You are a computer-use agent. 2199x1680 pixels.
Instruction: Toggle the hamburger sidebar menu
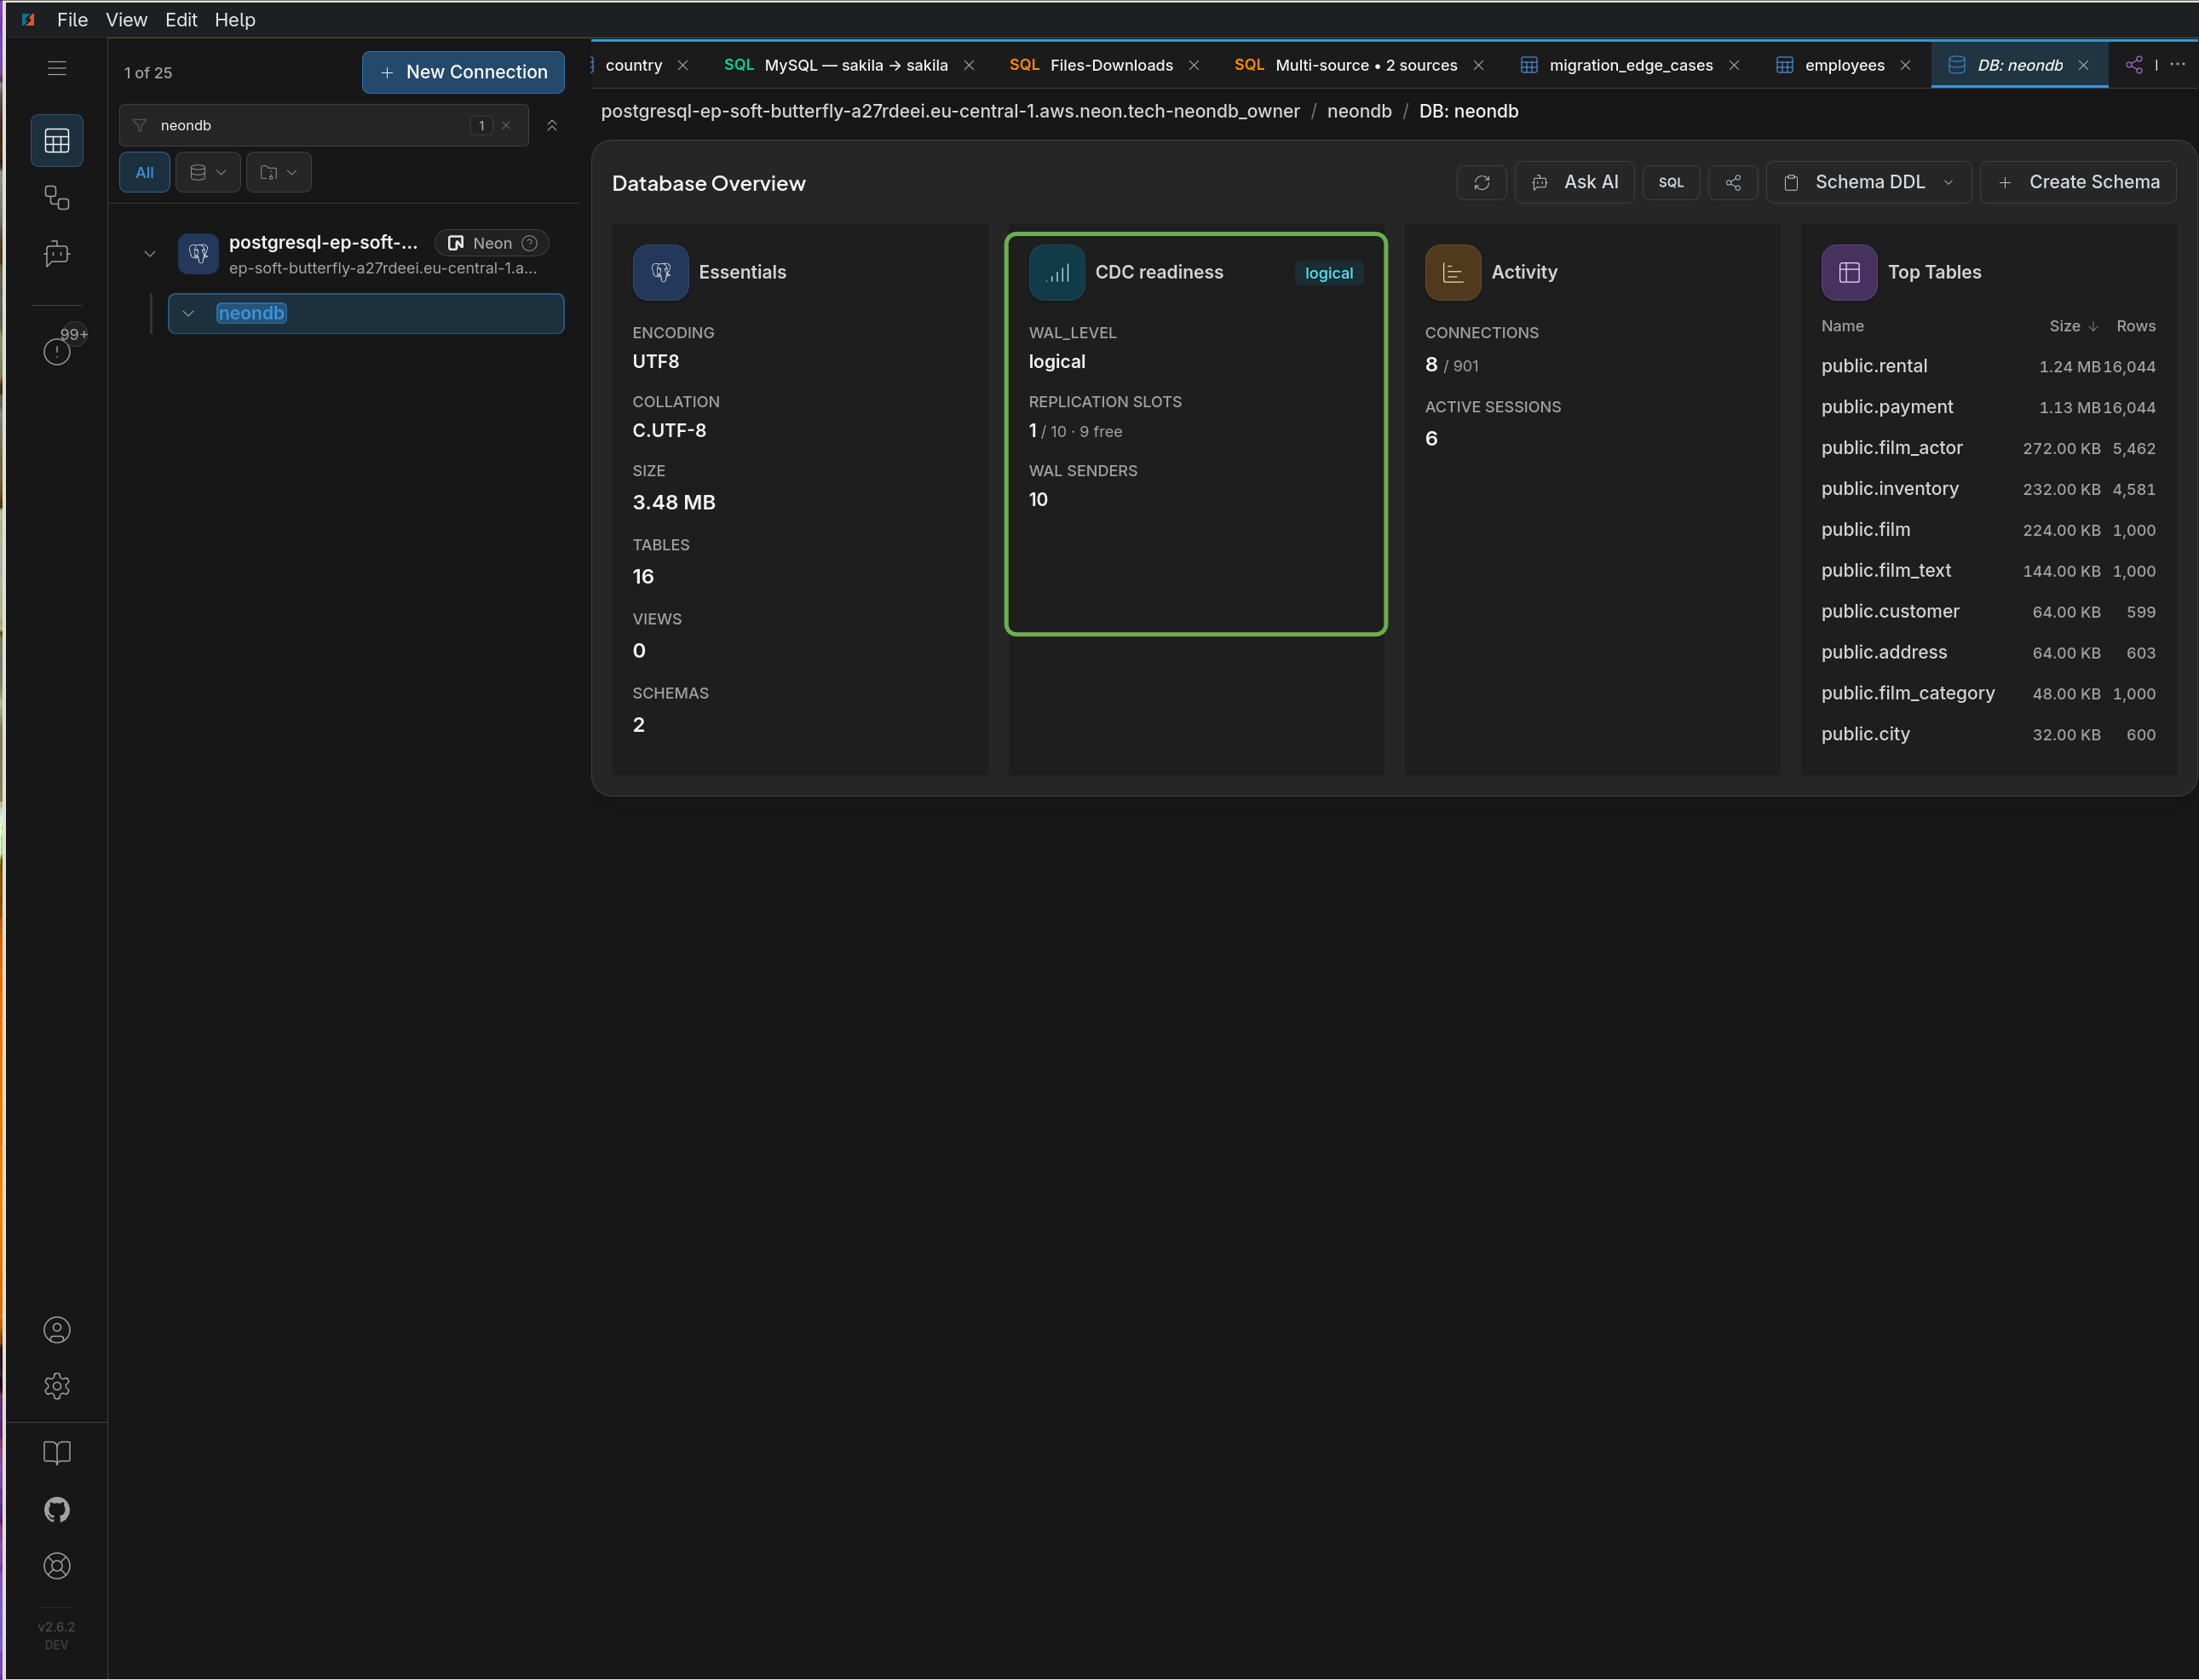click(57, 68)
